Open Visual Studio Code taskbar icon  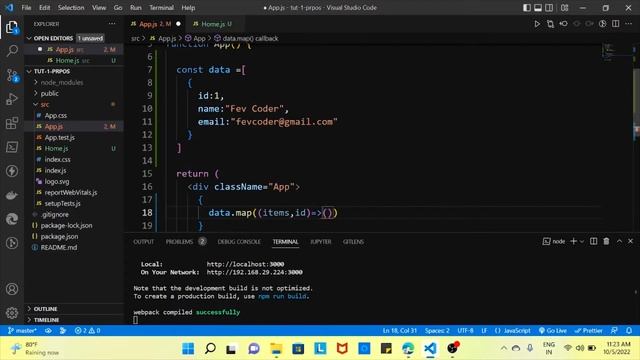pos(430,348)
